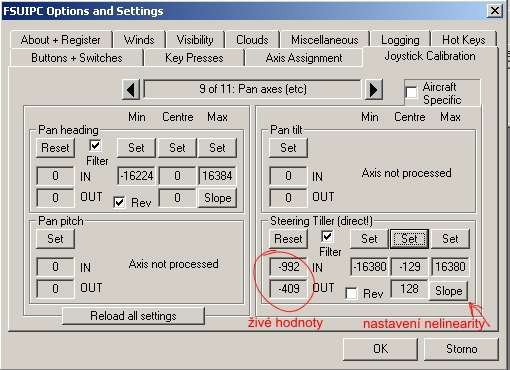Close the FSUIPC Options window
This screenshot has height=370, width=510.
click(x=495, y=11)
